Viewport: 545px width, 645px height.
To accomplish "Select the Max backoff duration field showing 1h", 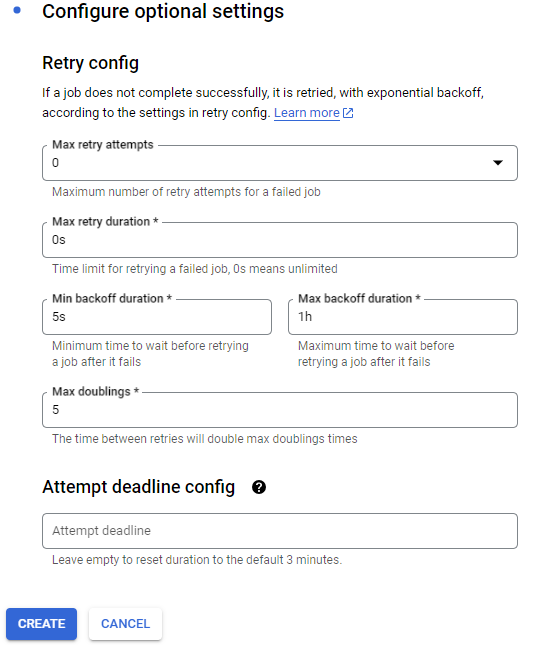I will coord(403,317).
